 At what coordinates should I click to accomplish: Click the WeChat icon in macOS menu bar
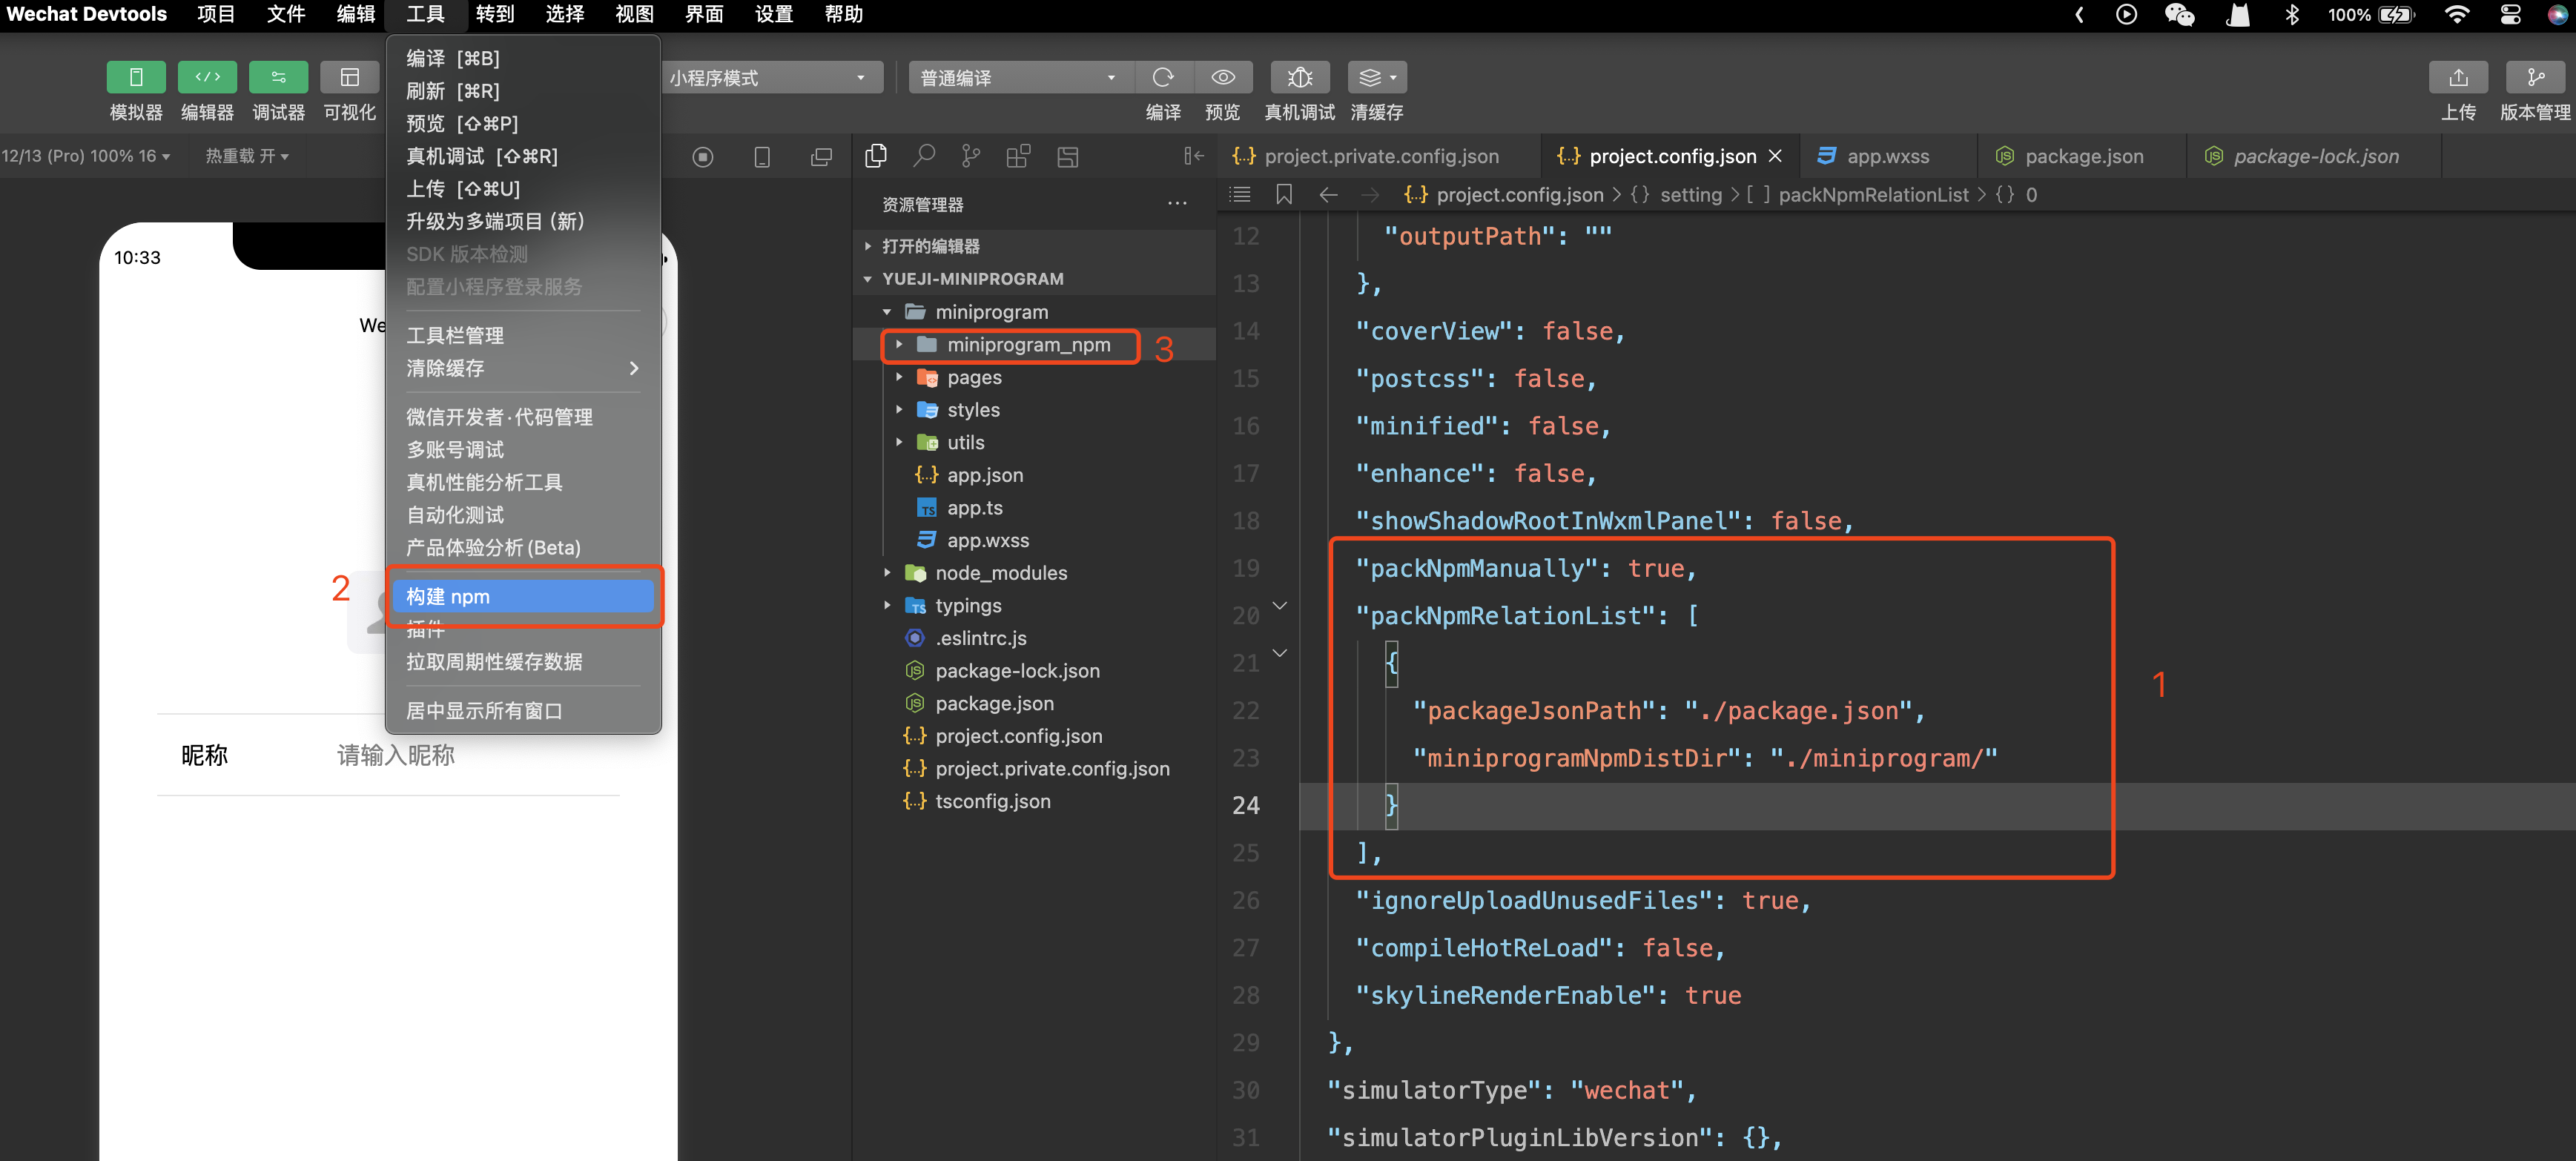[2179, 14]
